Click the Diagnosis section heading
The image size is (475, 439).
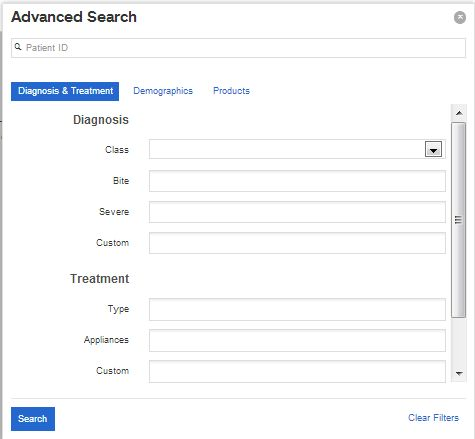coord(101,120)
